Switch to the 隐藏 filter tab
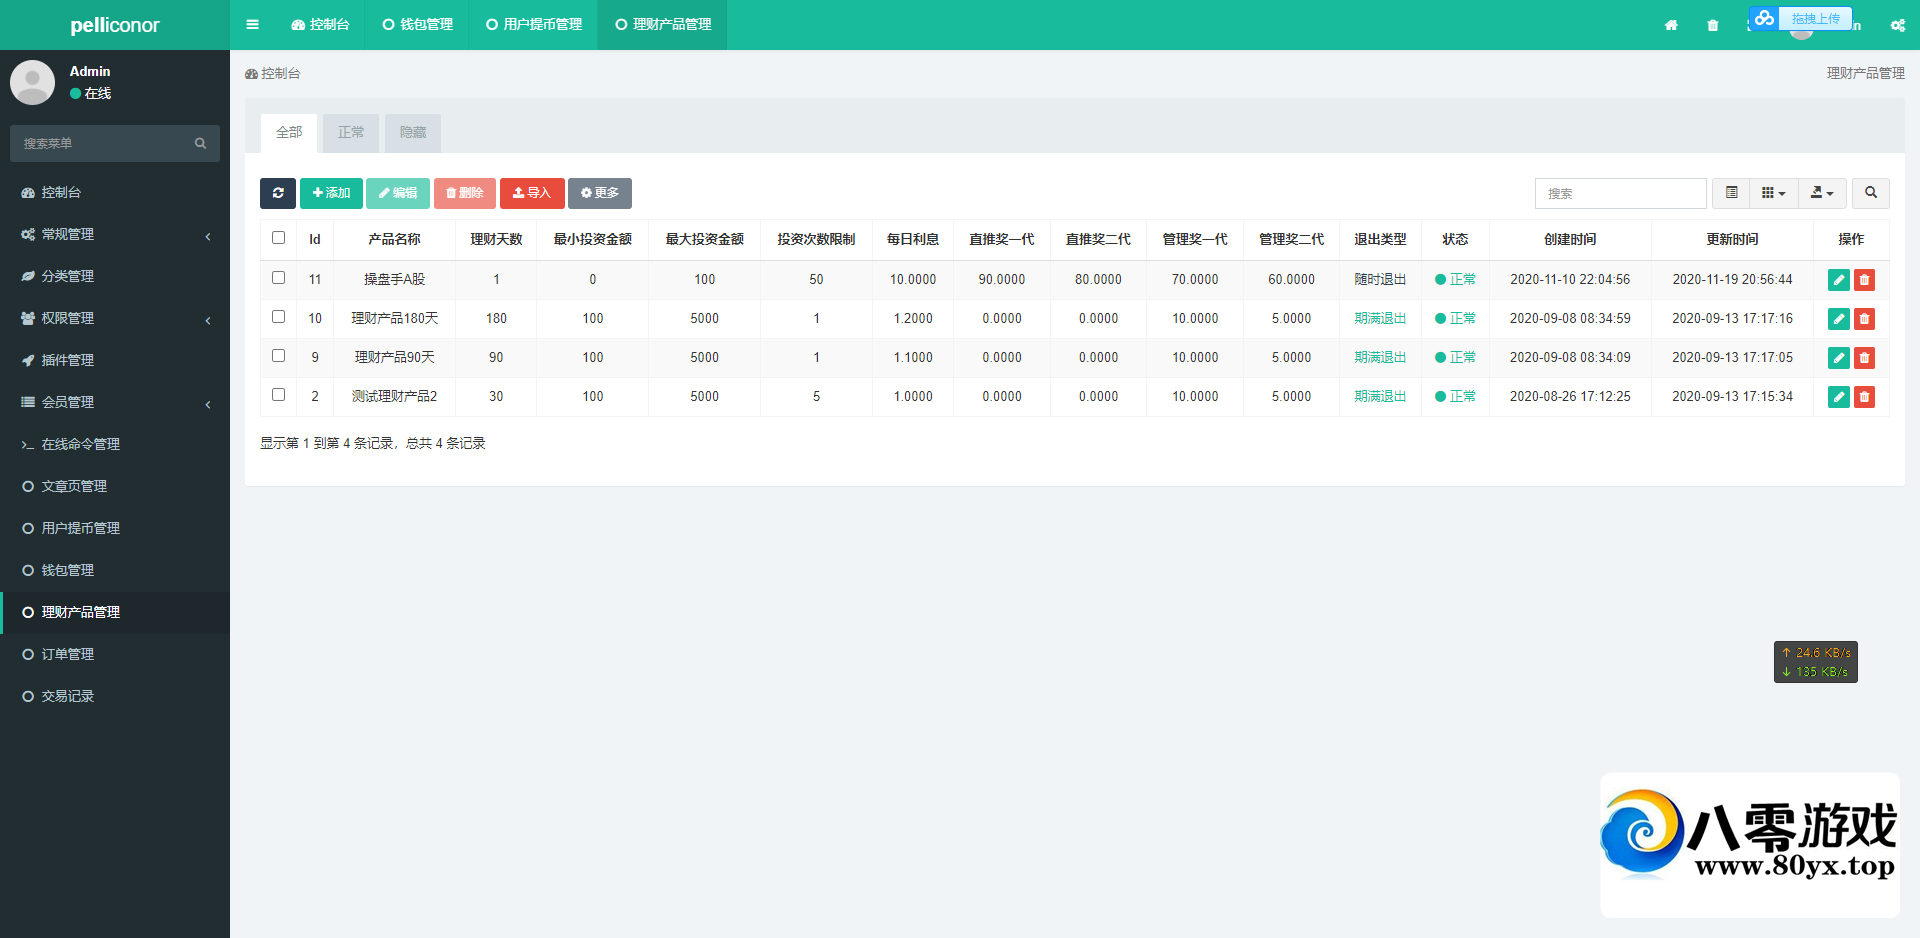Viewport: 1920px width, 938px height. pyautogui.click(x=413, y=133)
